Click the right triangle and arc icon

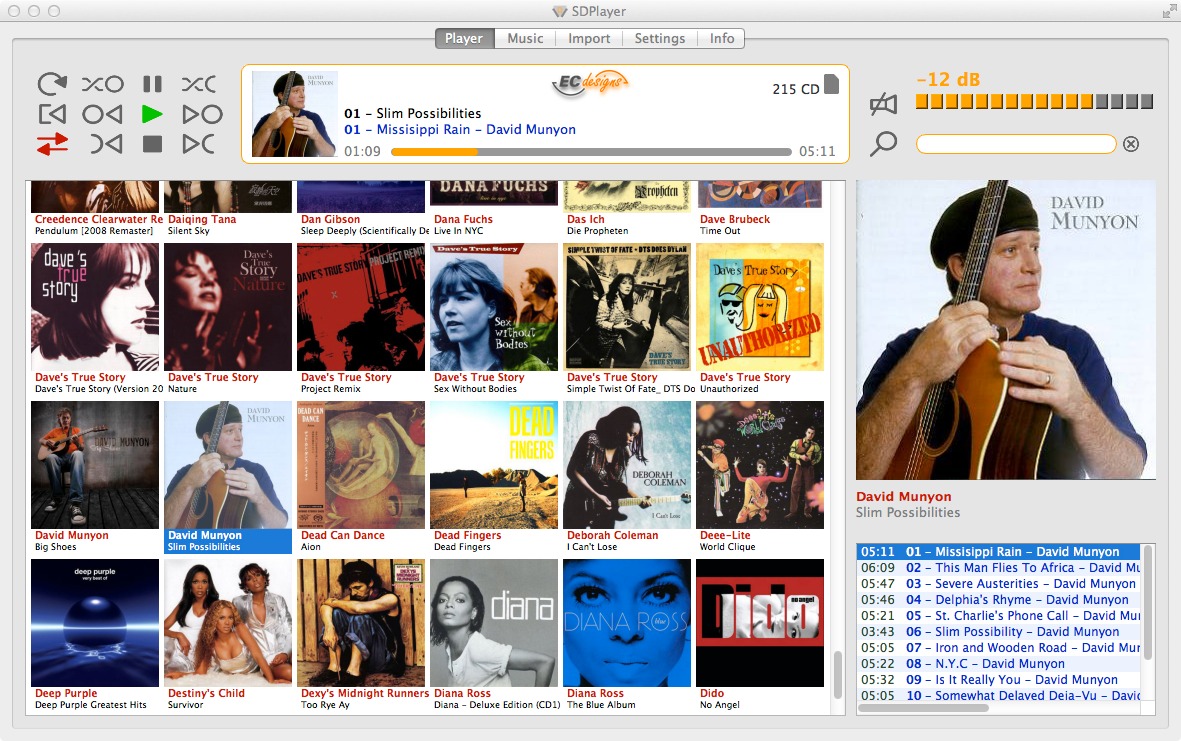(199, 144)
